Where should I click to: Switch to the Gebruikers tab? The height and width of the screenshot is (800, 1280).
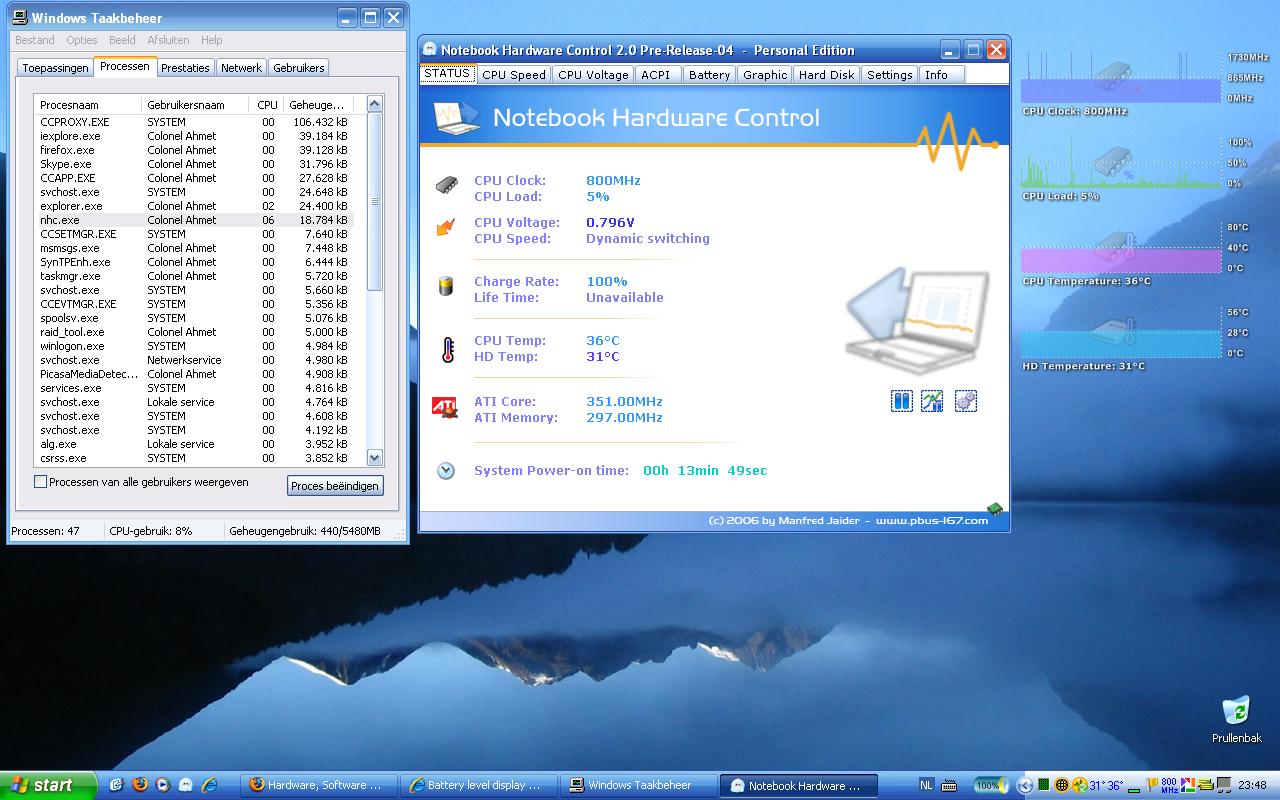tap(298, 68)
